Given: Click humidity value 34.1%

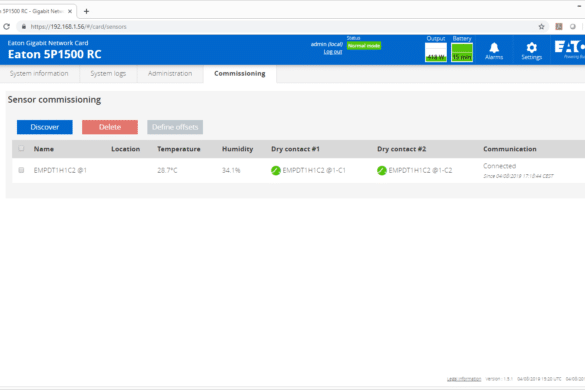Looking at the screenshot, I should pos(231,170).
